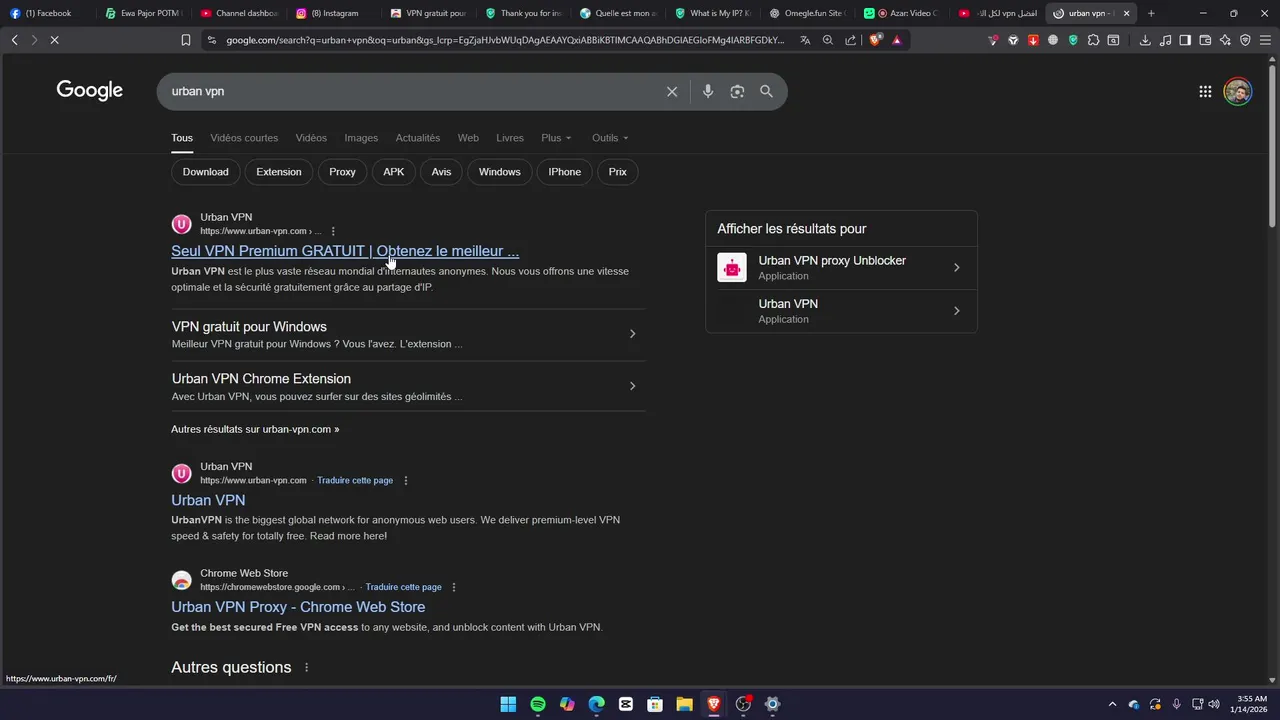Filter results with the Windows chip
The width and height of the screenshot is (1280, 720).
click(500, 172)
